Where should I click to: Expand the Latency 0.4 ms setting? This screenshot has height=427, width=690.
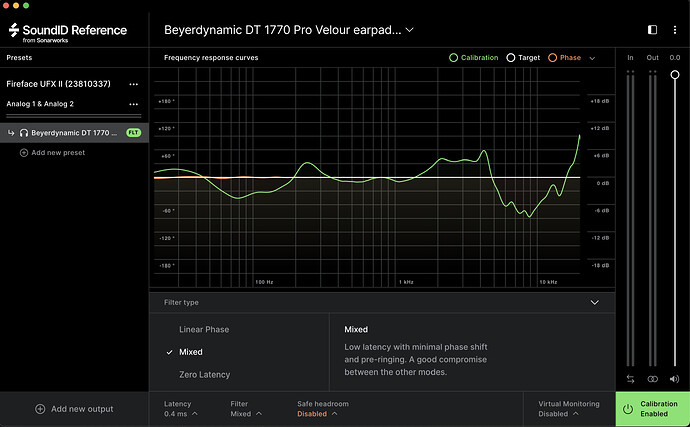pos(180,409)
